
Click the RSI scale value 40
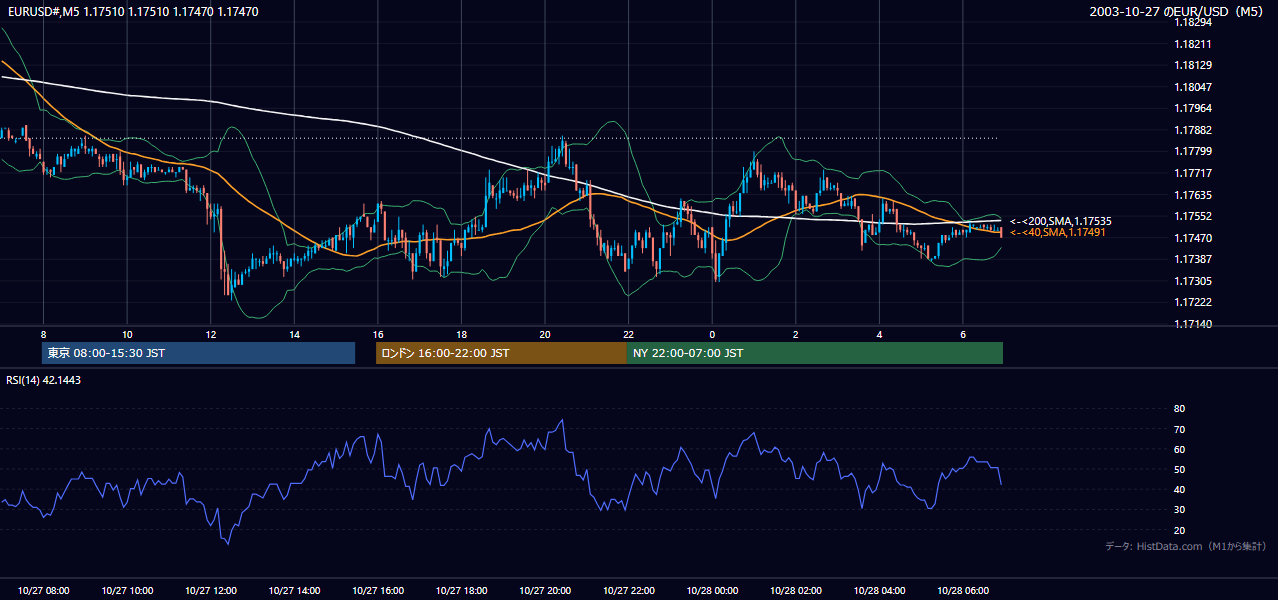(1179, 489)
